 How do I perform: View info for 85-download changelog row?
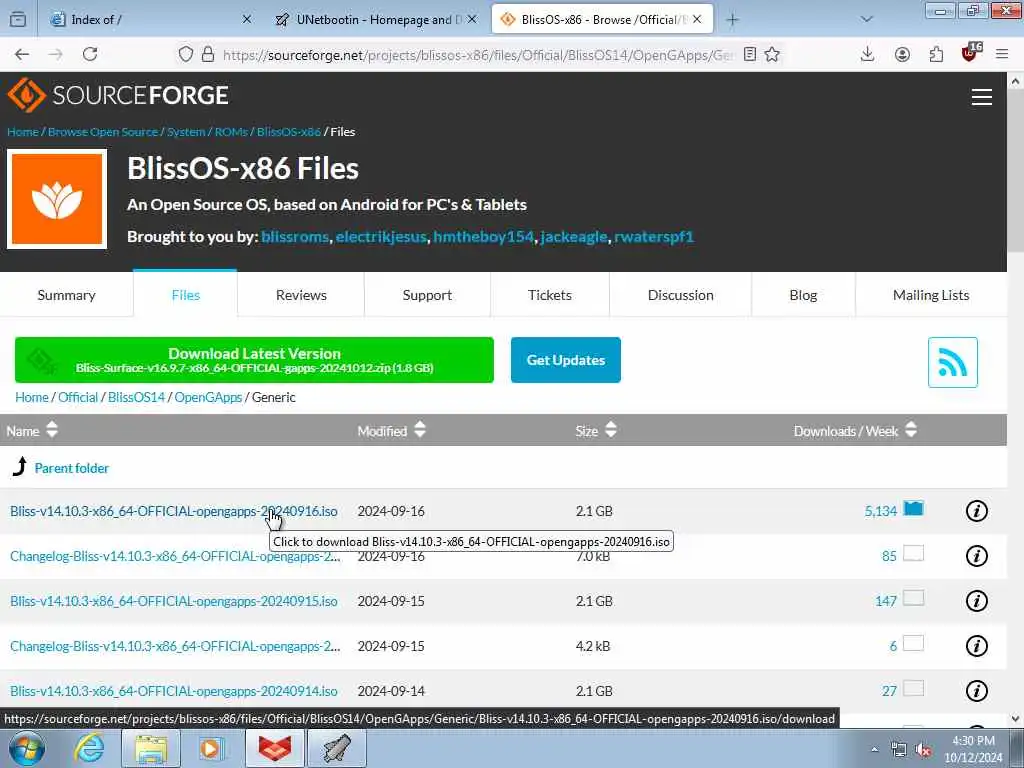976,556
